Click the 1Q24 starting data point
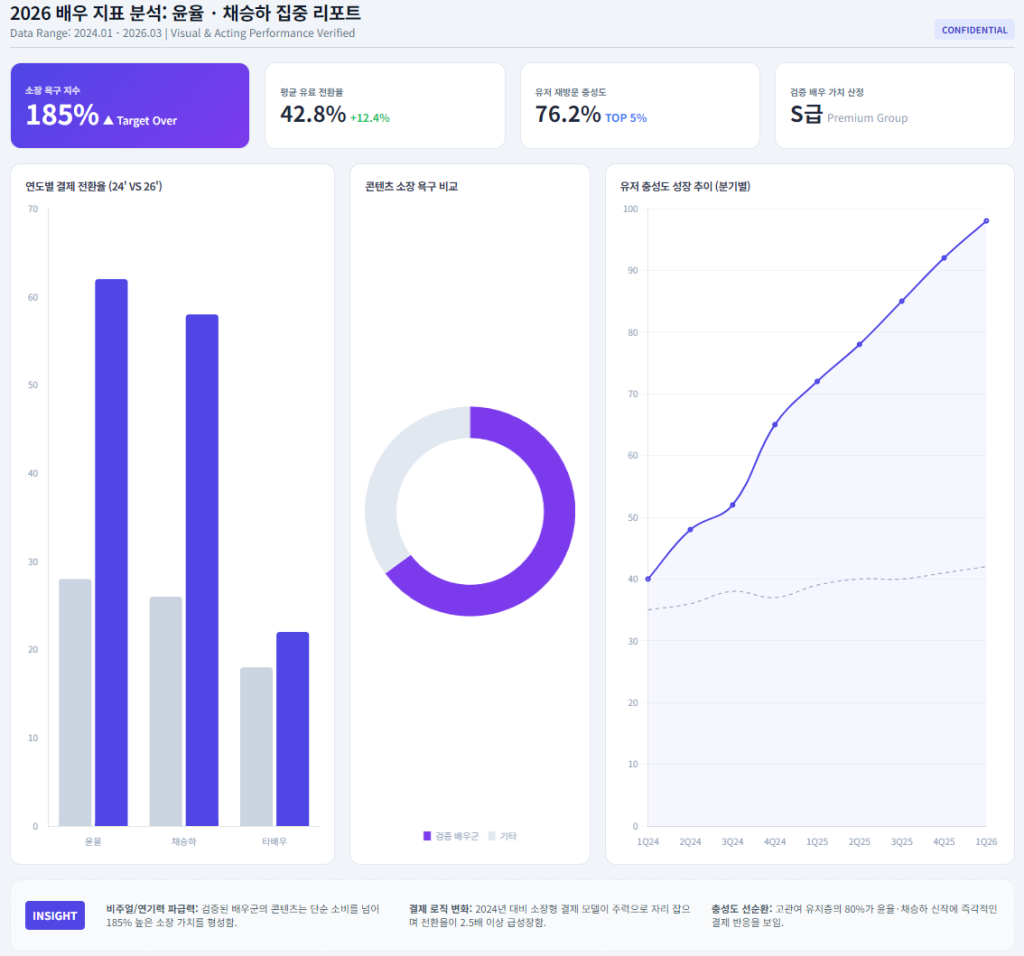This screenshot has width=1024, height=956. (x=648, y=579)
